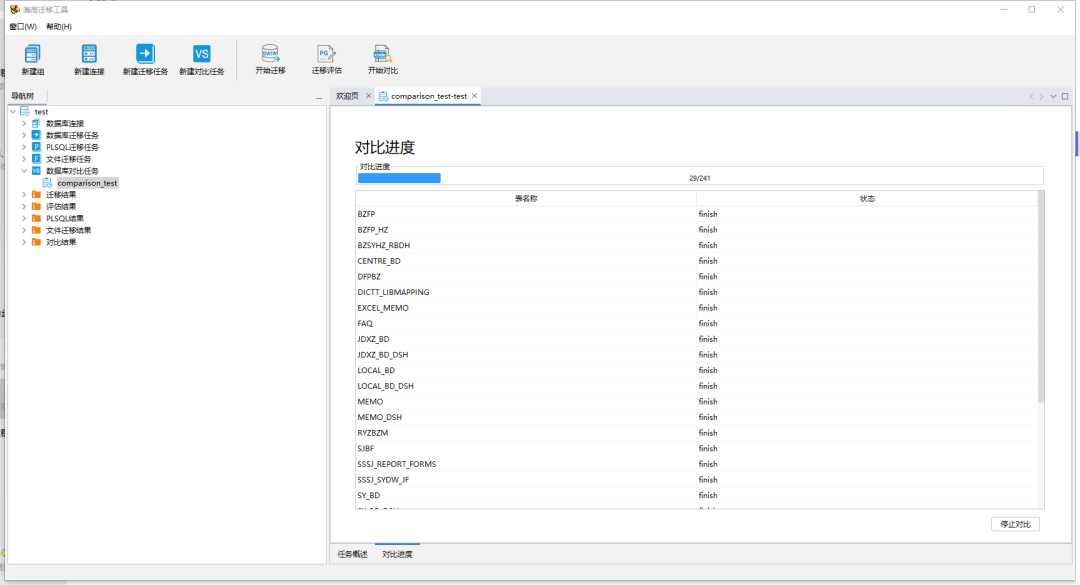The image size is (1080, 585).
Task: Click the 文件迁移结果 folder icon
Action: [x=36, y=230]
